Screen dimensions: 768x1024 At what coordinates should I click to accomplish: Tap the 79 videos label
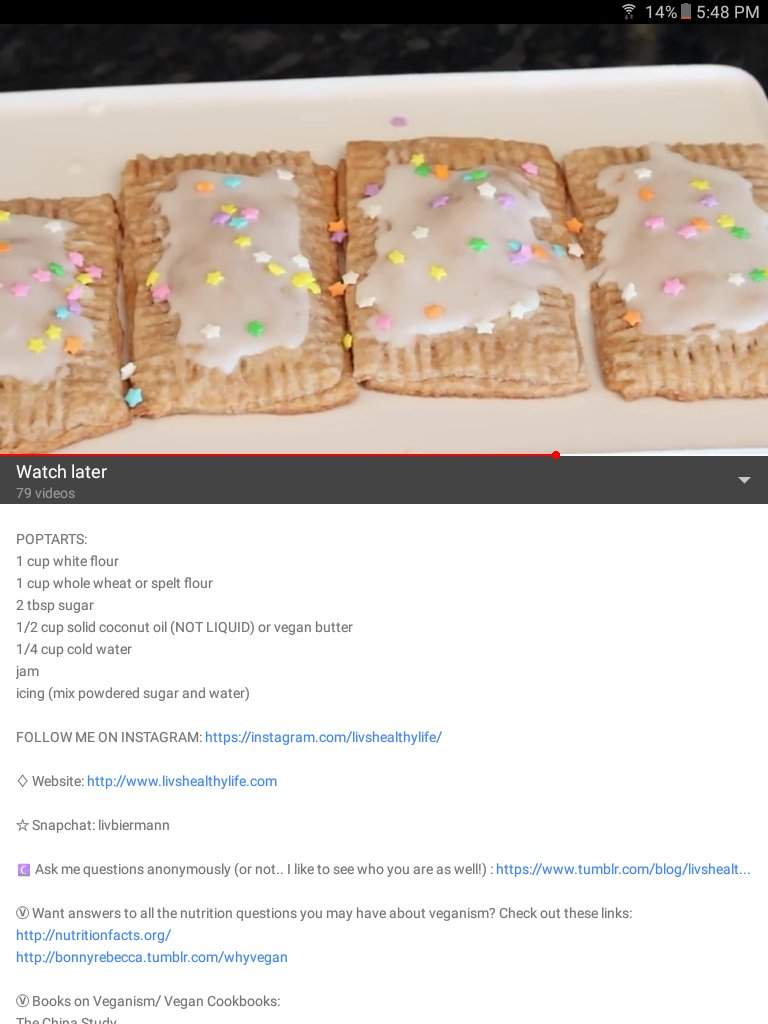(46, 493)
